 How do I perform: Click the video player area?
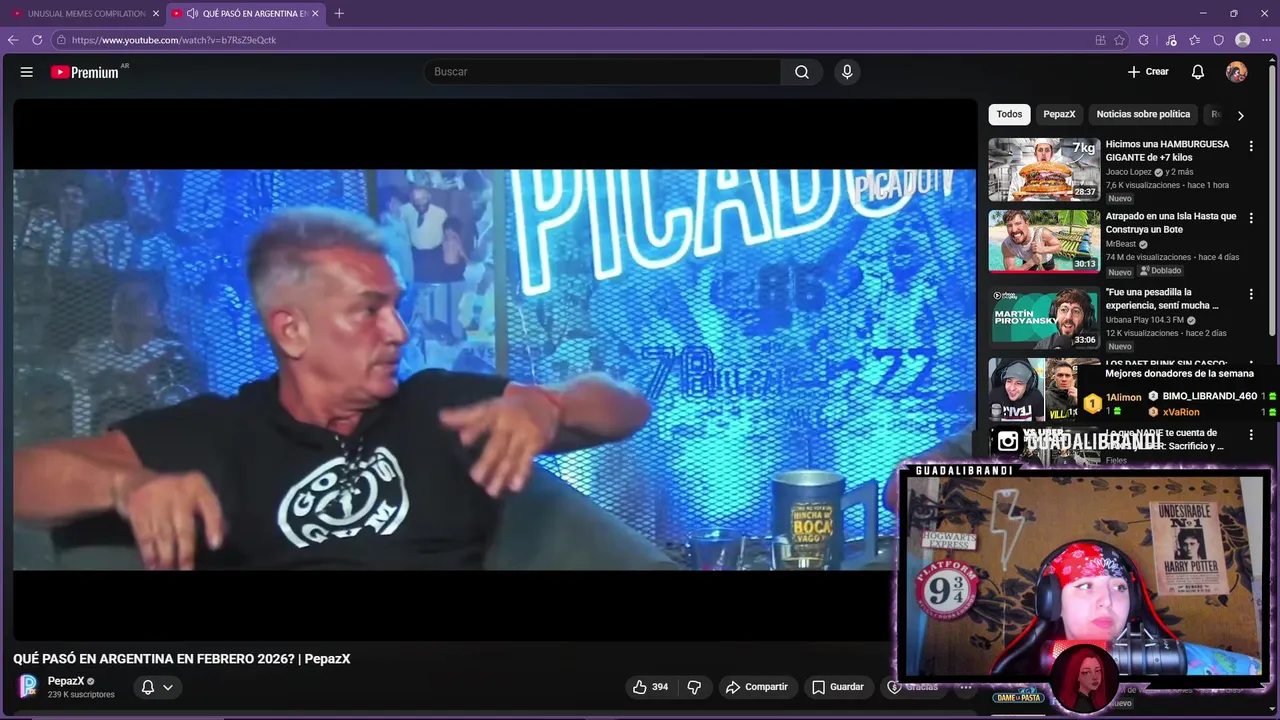494,369
